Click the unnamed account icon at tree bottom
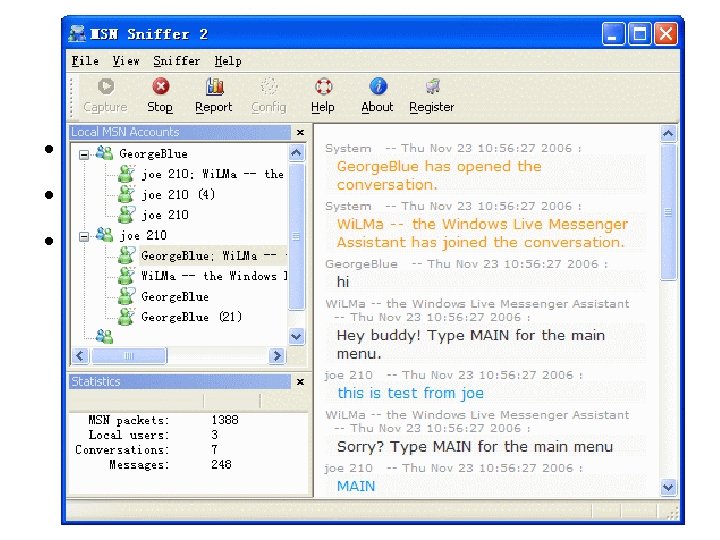The image size is (720, 540). pyautogui.click(x=104, y=337)
